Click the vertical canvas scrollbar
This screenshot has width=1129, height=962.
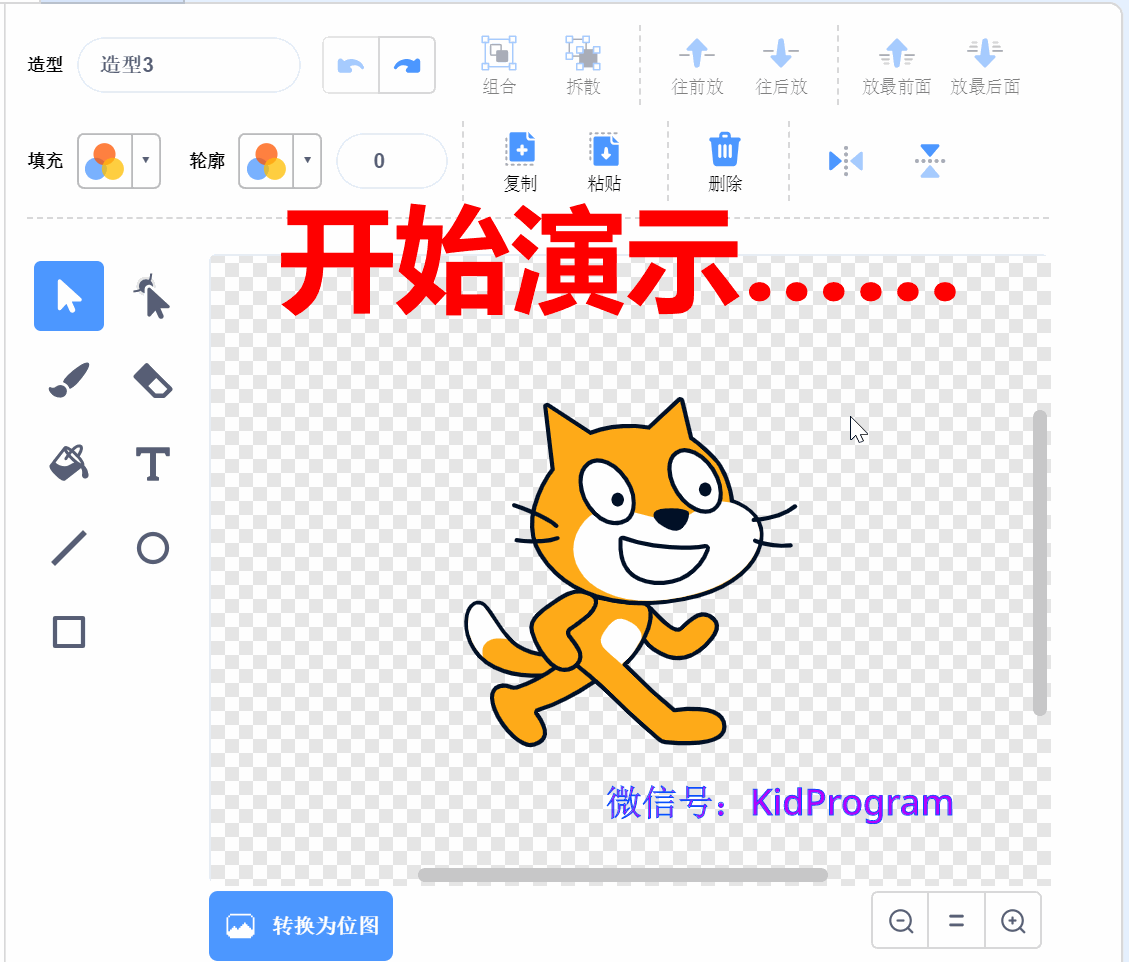pos(1040,563)
